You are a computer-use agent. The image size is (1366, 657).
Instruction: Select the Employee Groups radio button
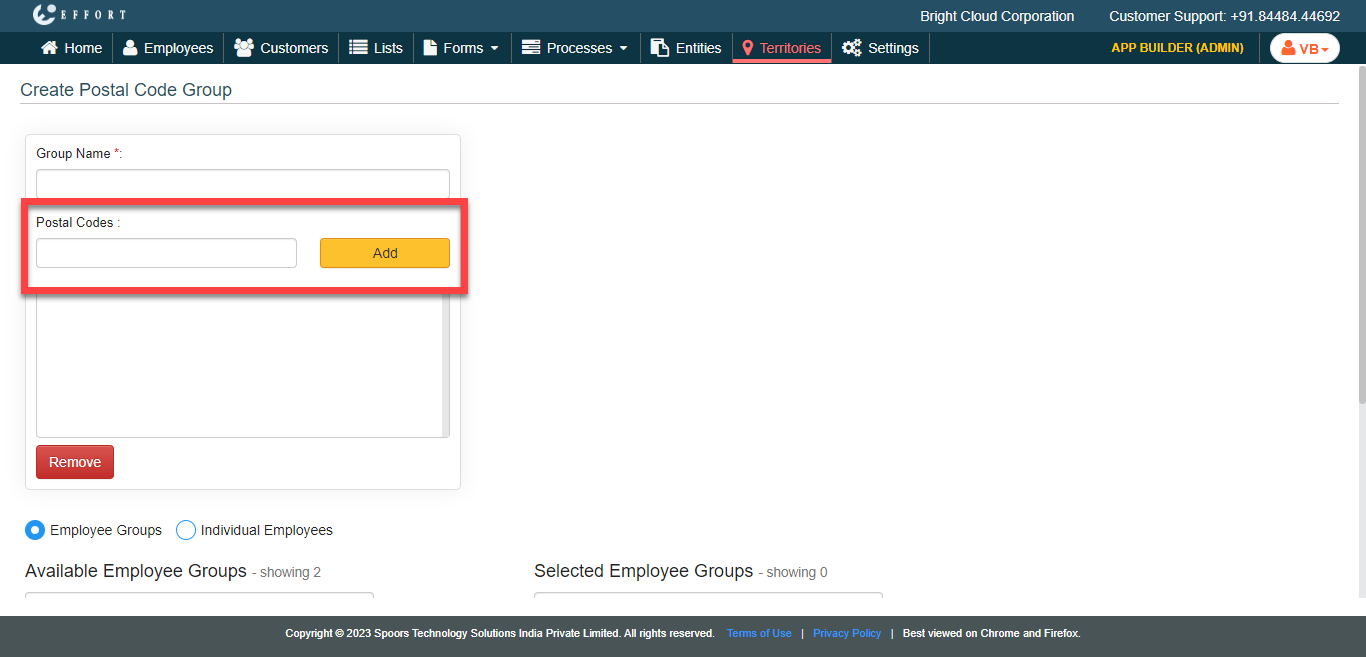[x=35, y=530]
